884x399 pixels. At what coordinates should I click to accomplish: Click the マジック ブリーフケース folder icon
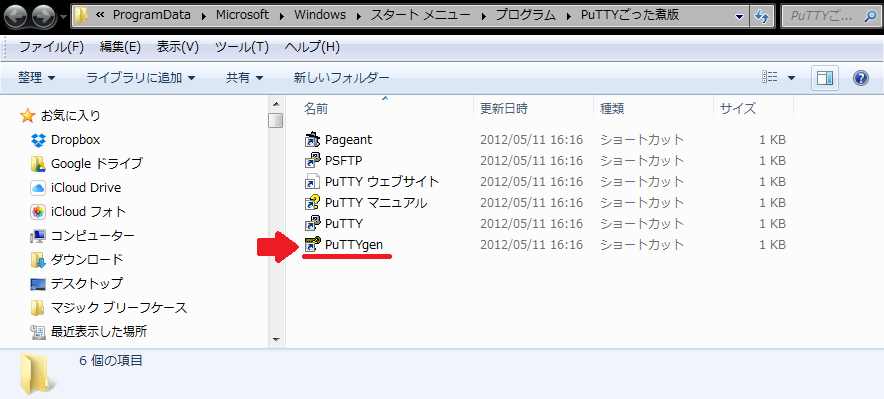tap(38, 308)
